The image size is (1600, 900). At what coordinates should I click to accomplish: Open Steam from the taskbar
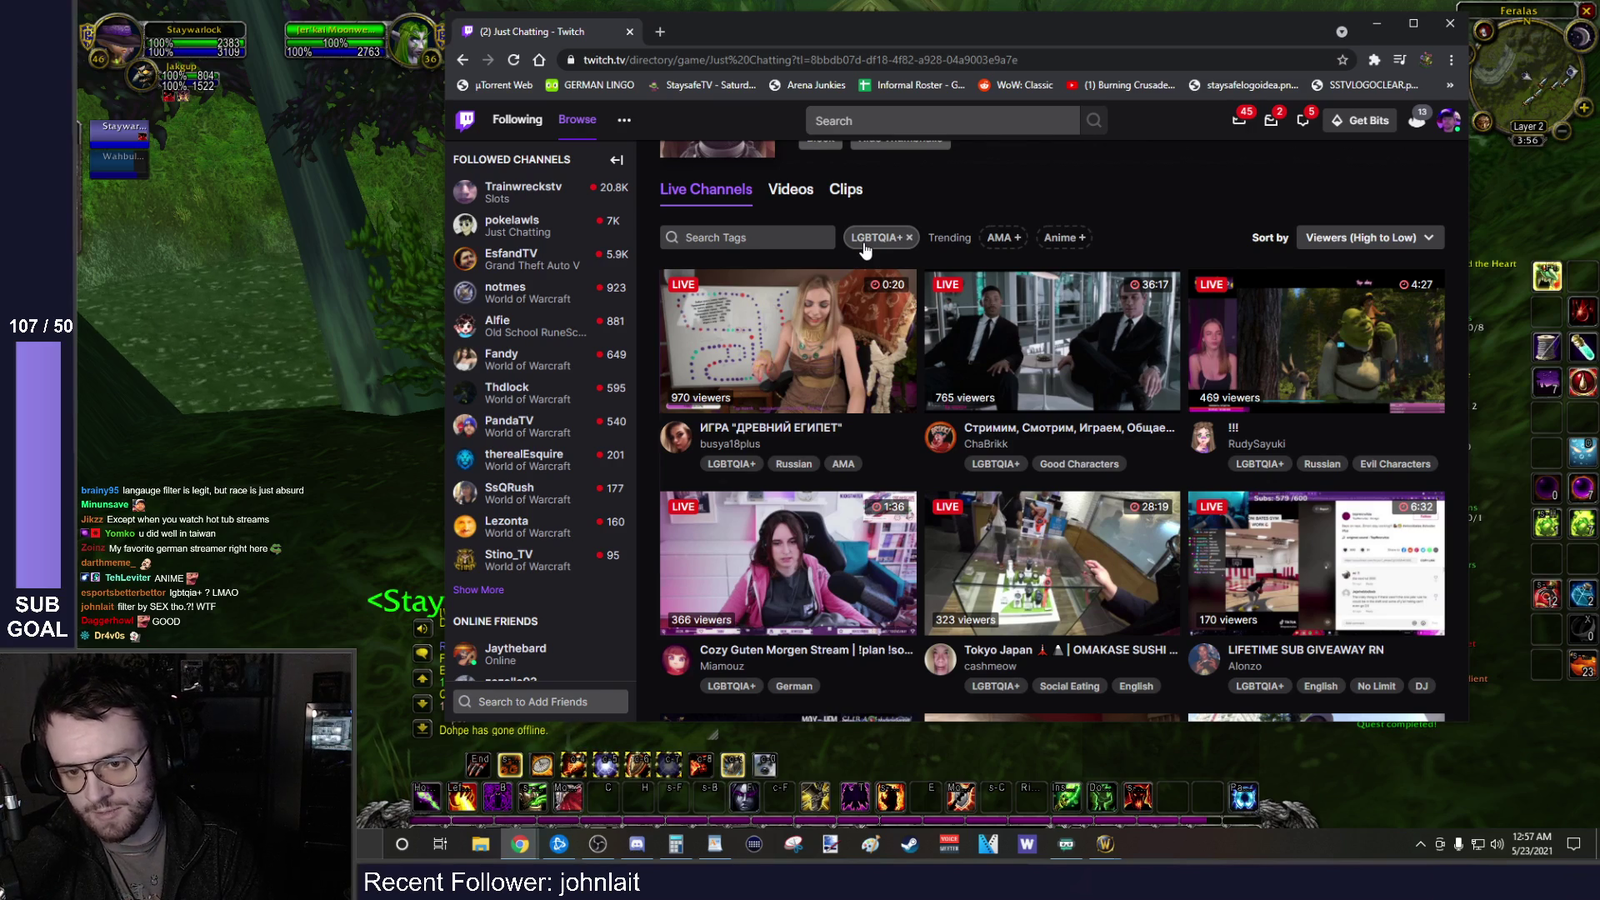tap(909, 844)
